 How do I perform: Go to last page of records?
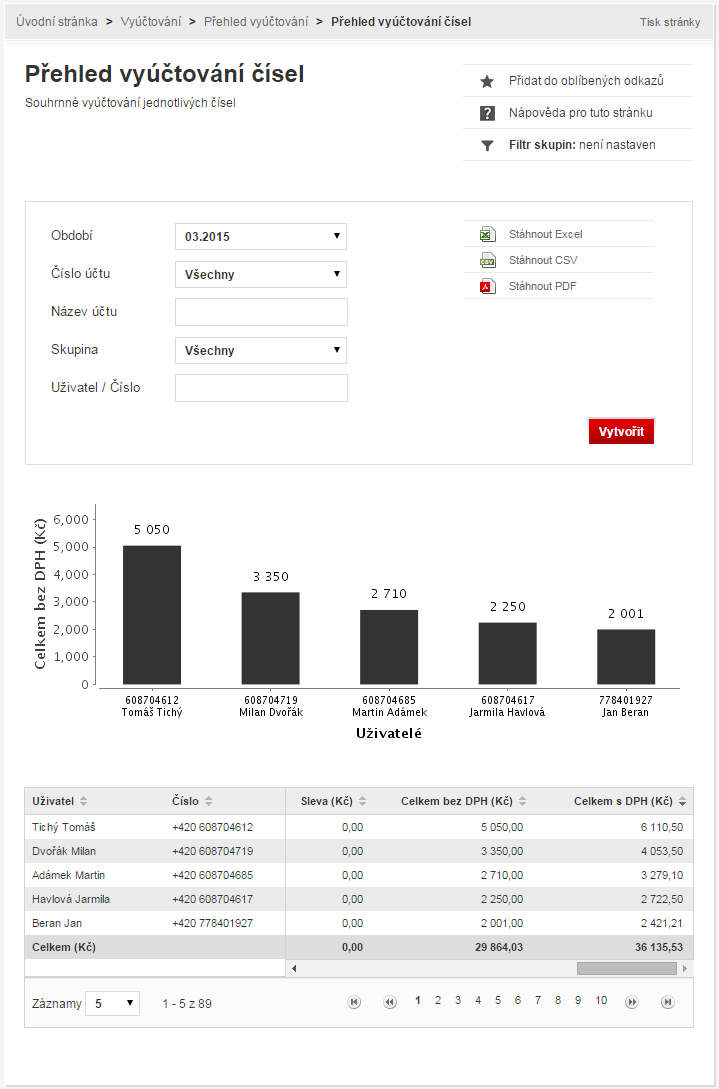(668, 1001)
